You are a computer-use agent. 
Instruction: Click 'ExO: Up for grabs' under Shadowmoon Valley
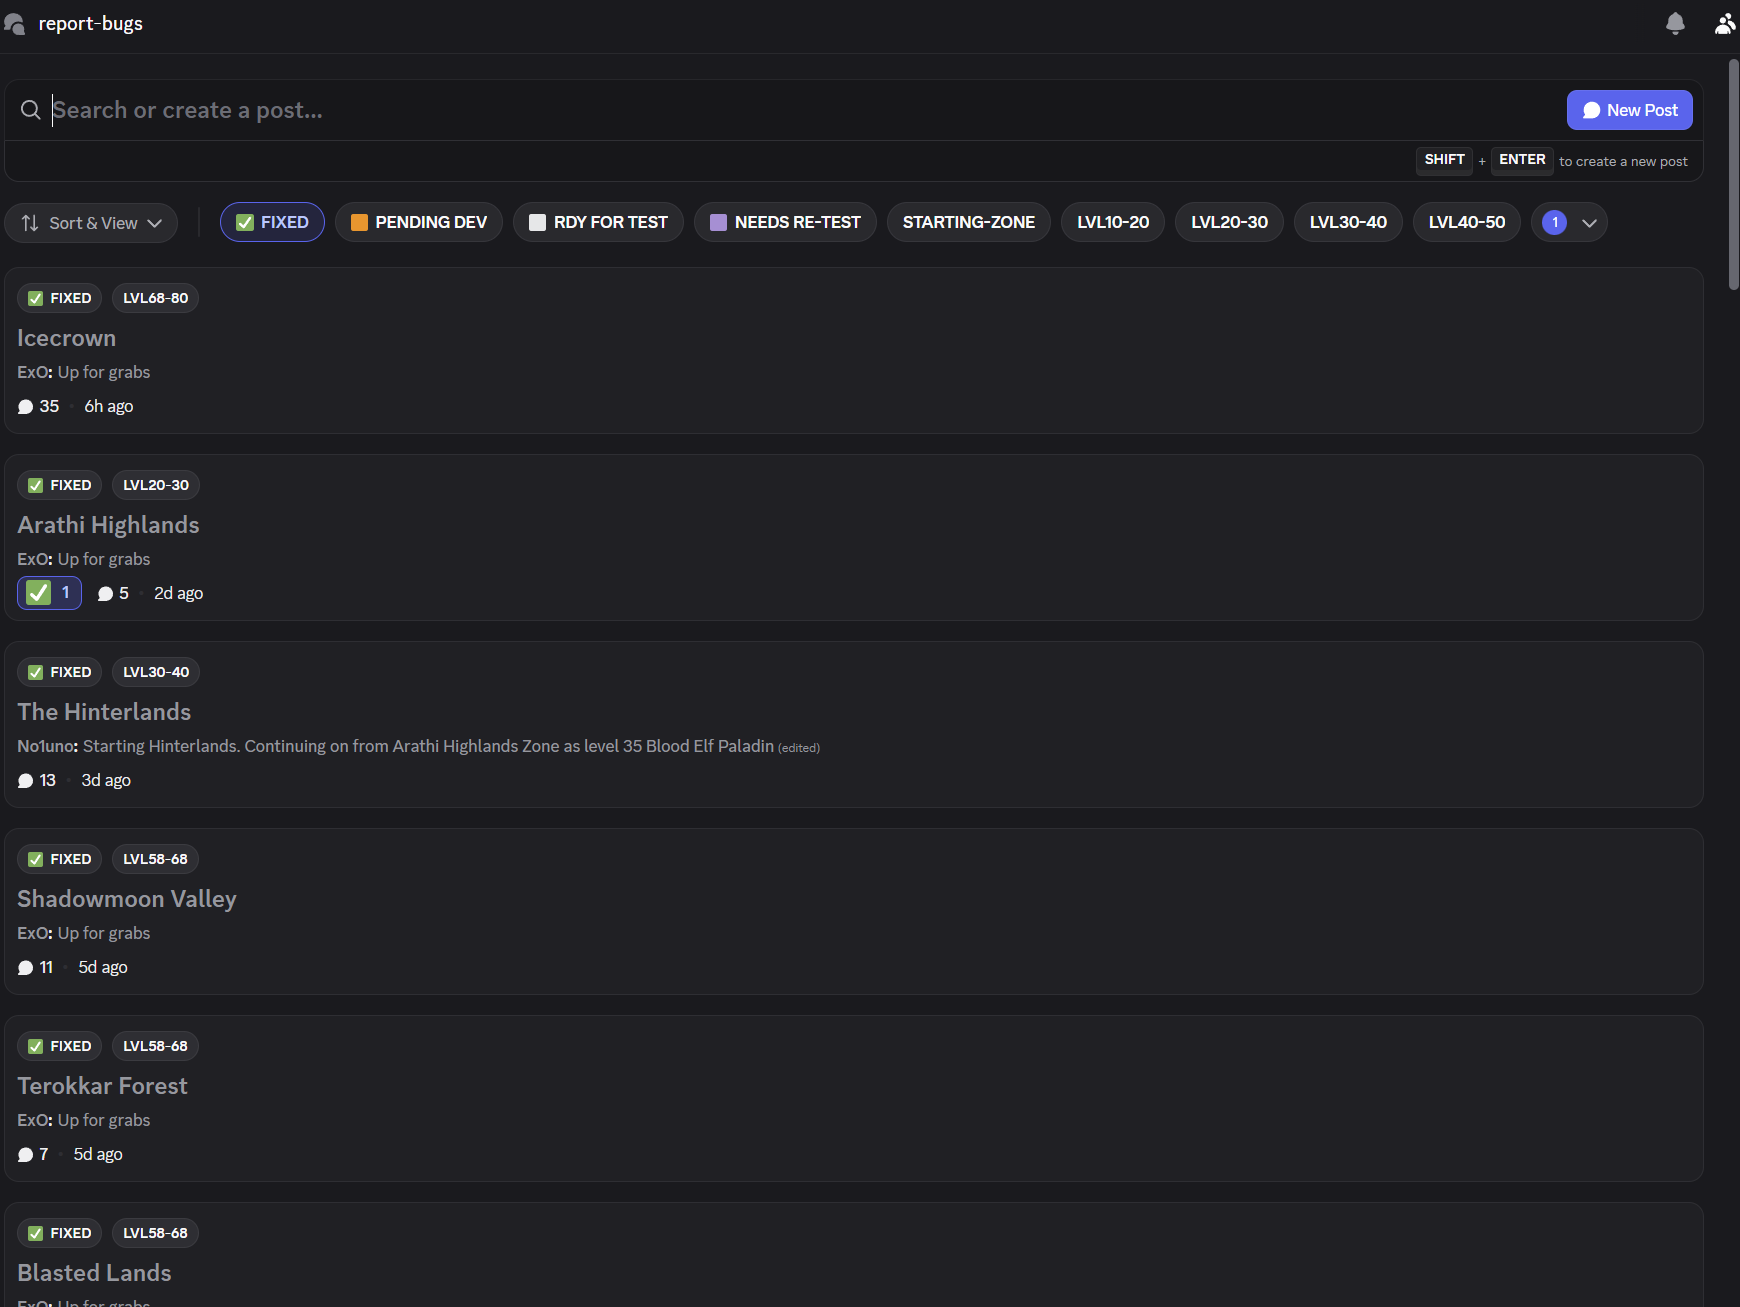point(83,933)
